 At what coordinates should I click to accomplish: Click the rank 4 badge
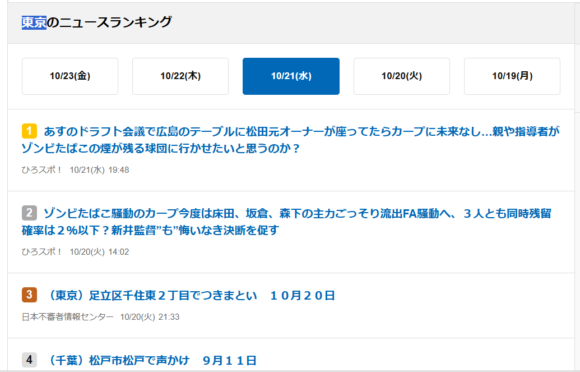[29, 360]
